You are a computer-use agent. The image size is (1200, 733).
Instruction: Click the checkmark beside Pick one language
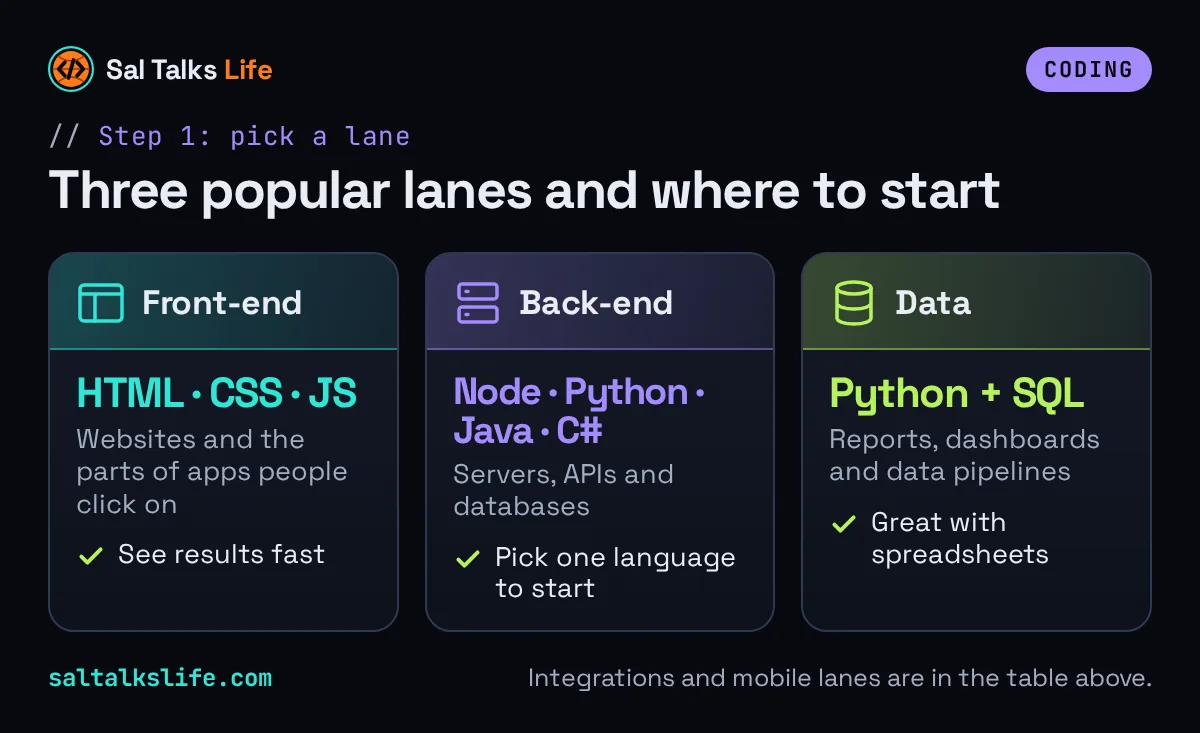pyautogui.click(x=467, y=559)
